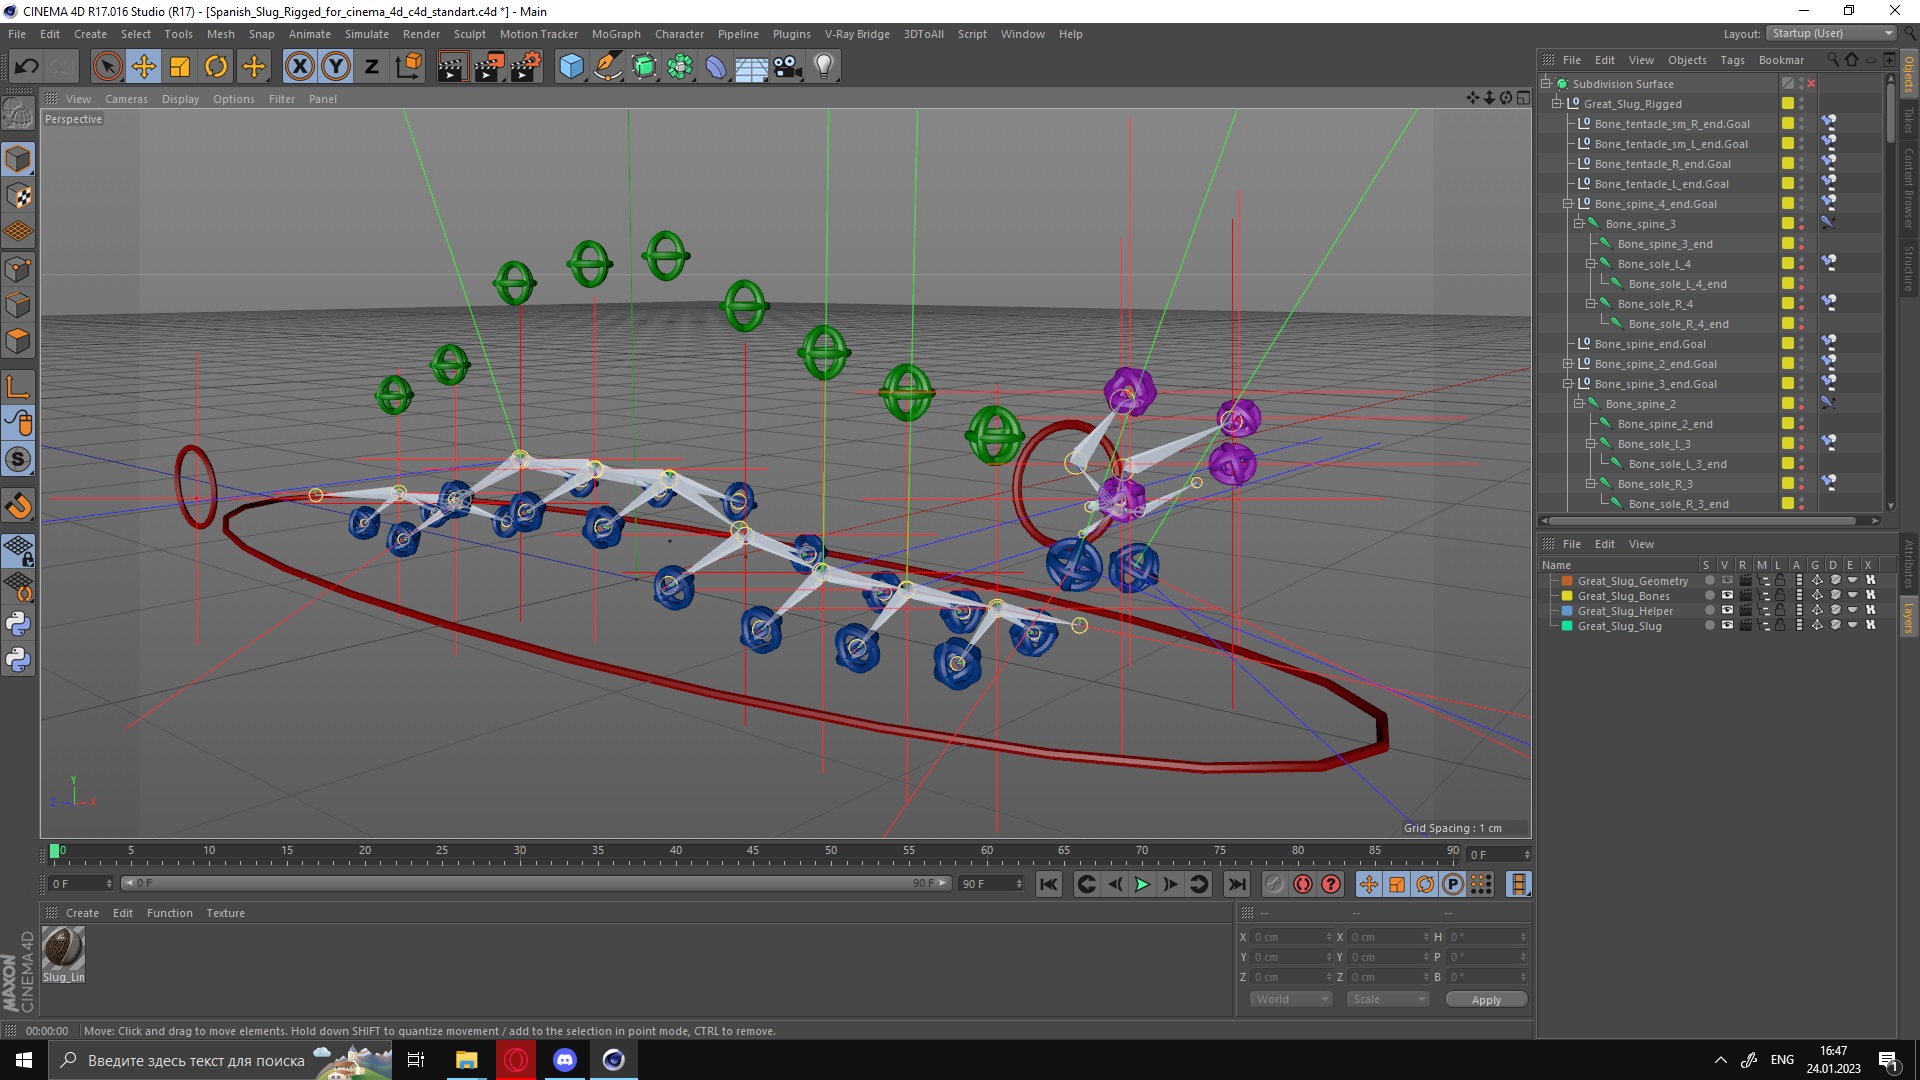
Task: Open Windows Start menu
Action: pos(24,1060)
